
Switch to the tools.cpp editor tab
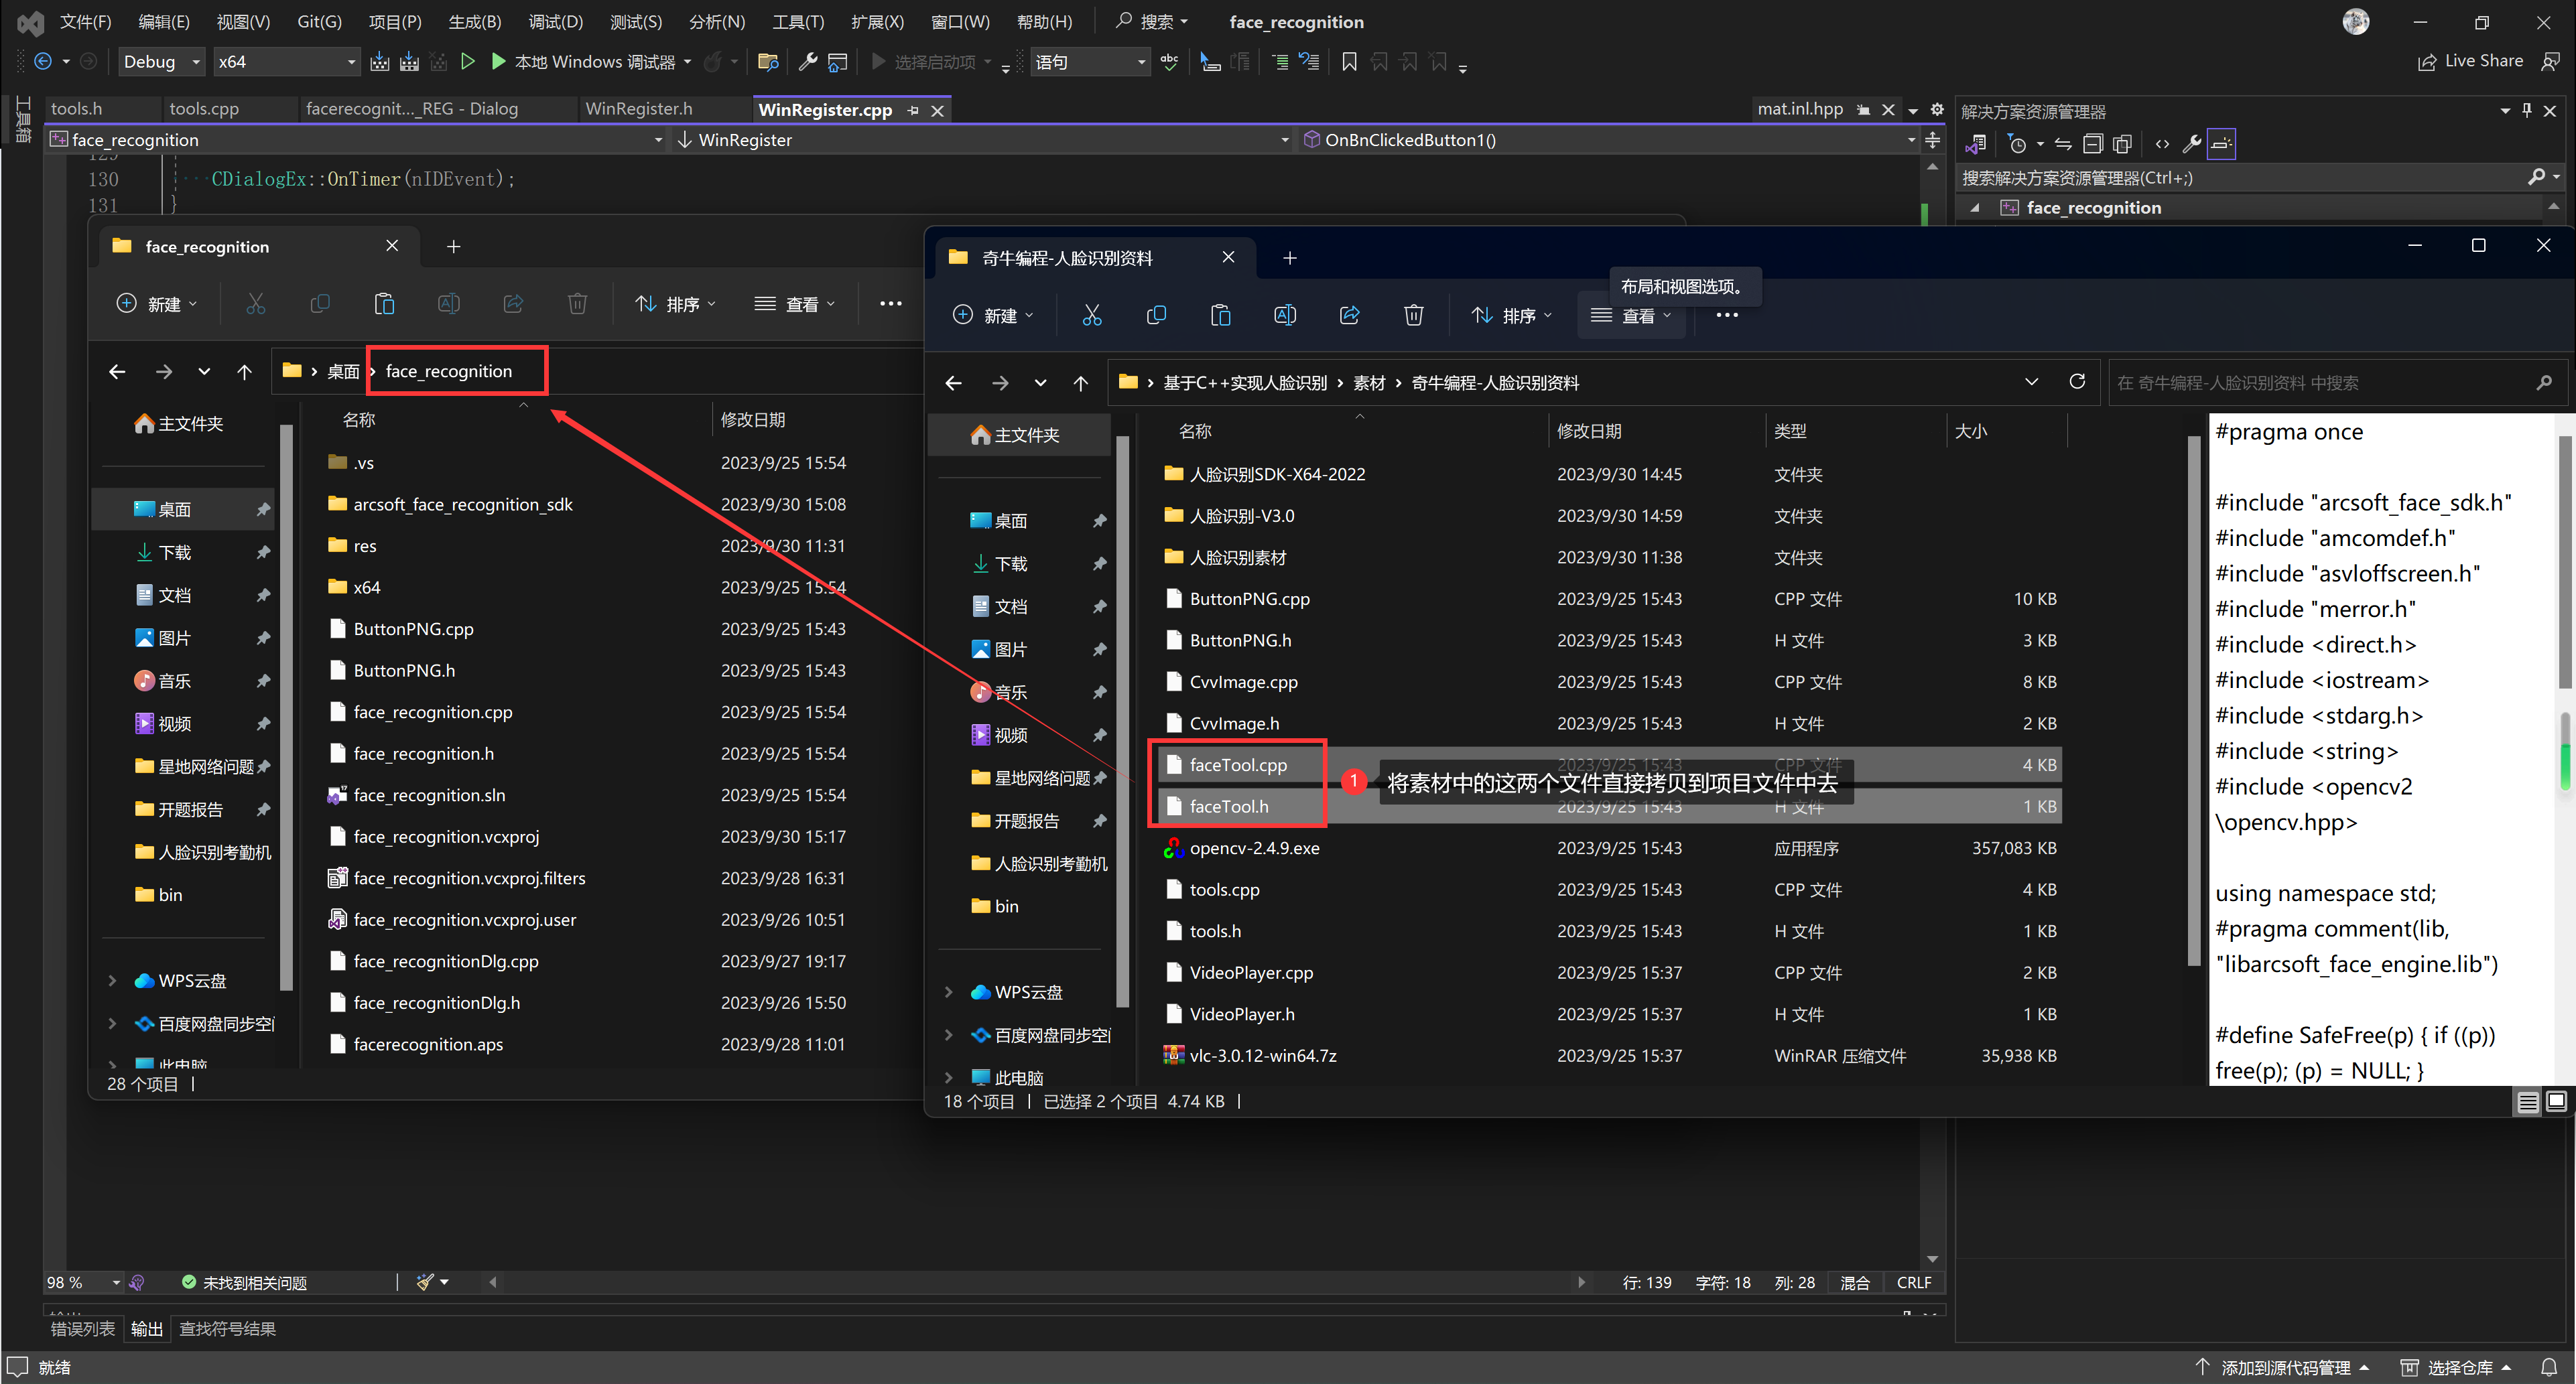(204, 109)
